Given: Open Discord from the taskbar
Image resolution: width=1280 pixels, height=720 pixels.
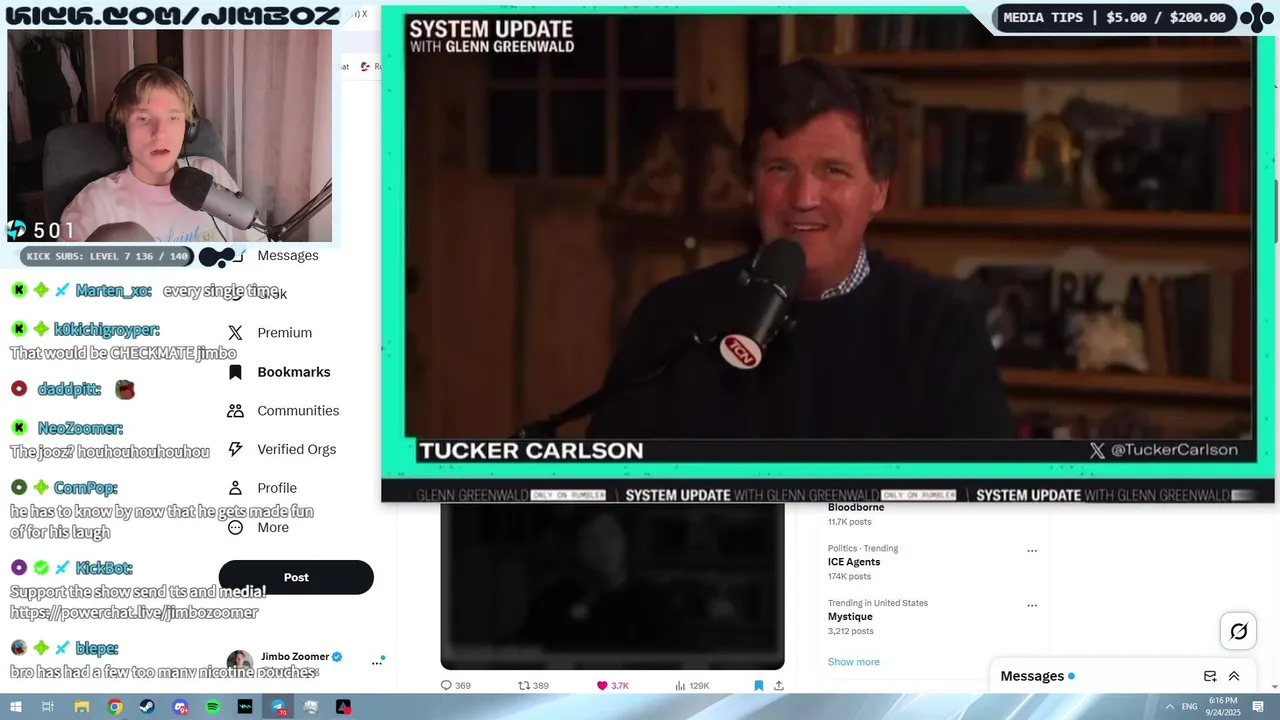Looking at the screenshot, I should click(180, 707).
